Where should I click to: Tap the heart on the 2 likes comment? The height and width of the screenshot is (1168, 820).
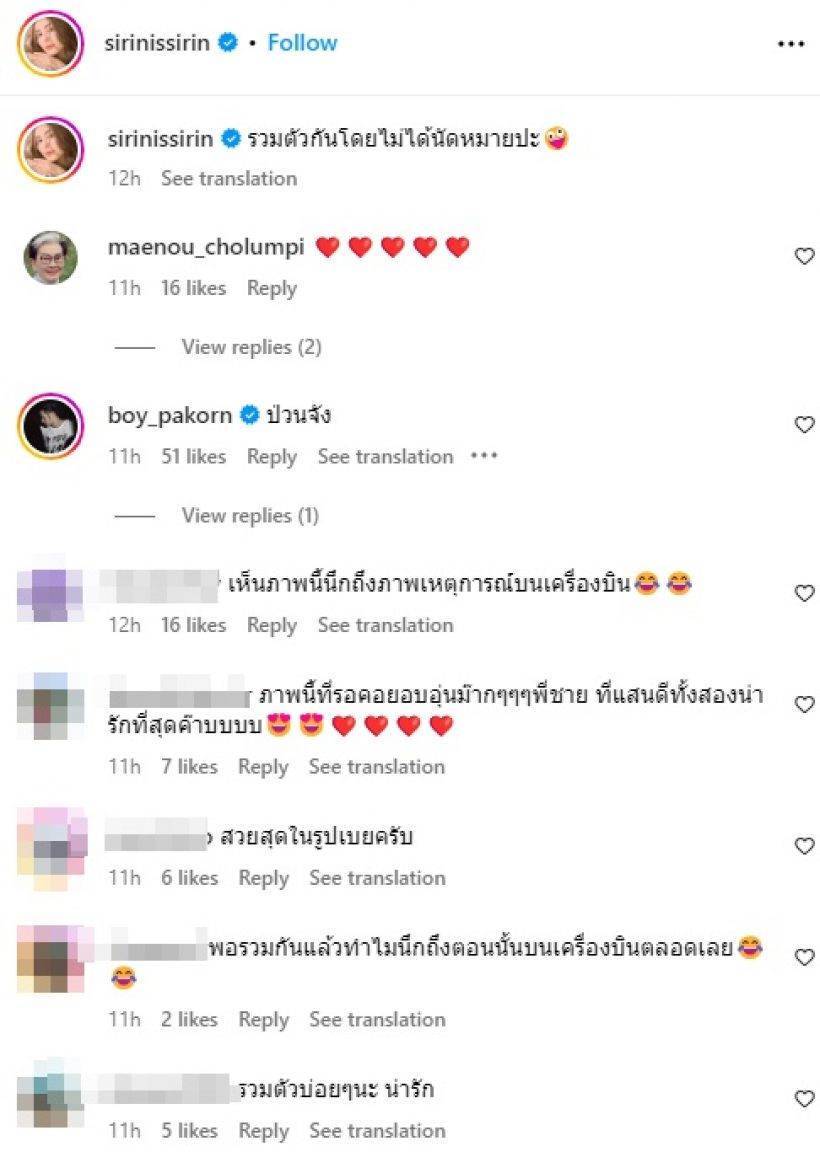tap(804, 957)
